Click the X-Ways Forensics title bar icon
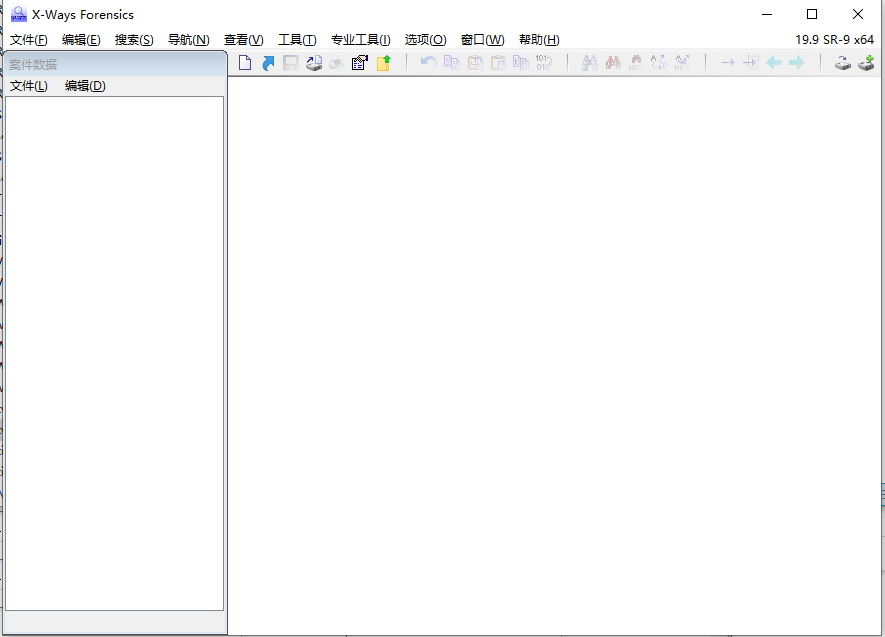 tap(19, 14)
